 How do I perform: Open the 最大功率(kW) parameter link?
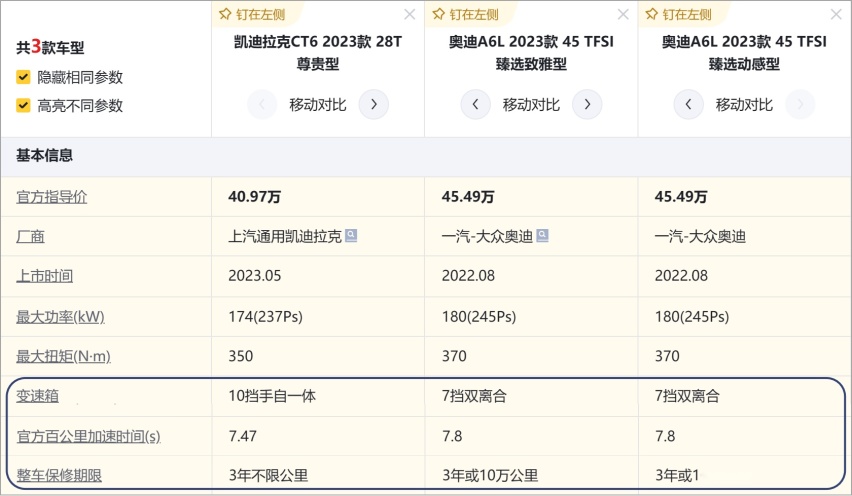click(x=60, y=316)
